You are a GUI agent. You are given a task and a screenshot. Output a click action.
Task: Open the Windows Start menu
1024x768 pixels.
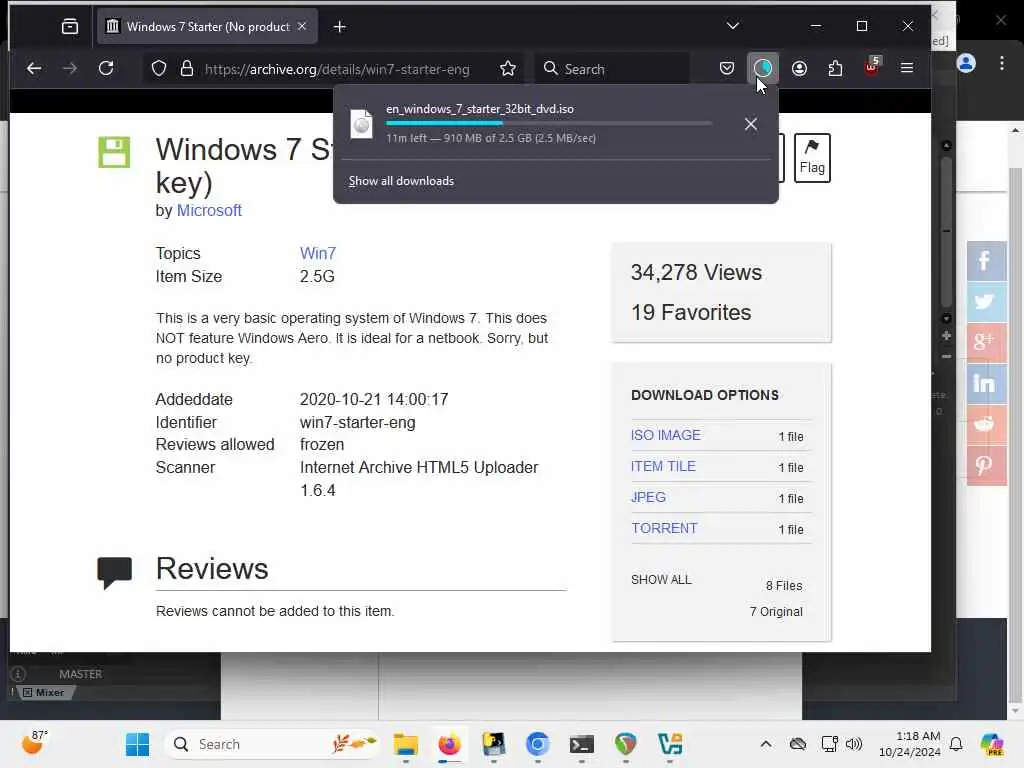point(137,744)
